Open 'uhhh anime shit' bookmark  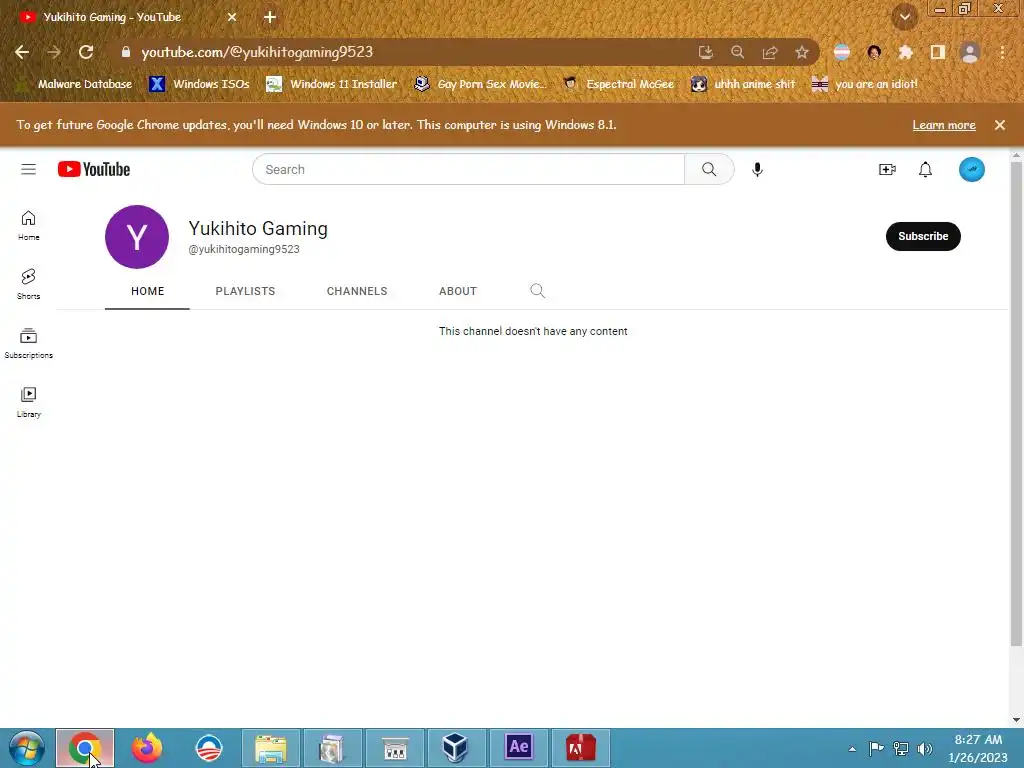[744, 84]
